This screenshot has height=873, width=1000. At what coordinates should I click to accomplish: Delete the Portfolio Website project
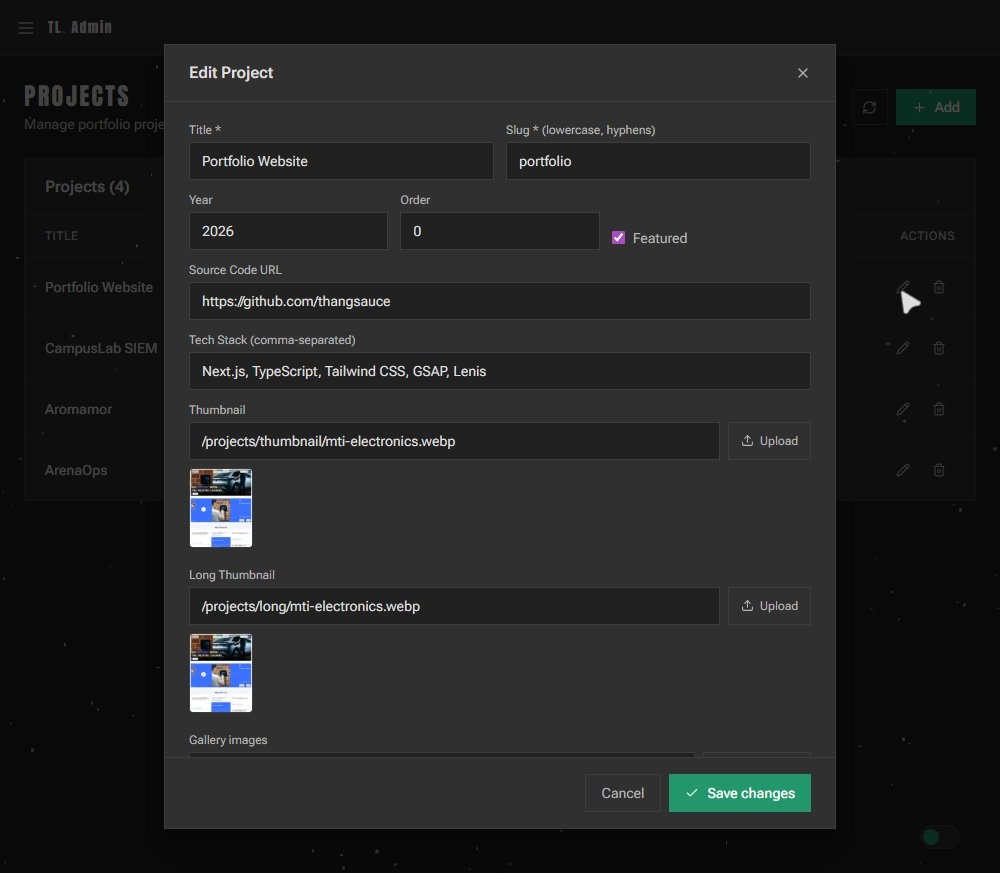(x=939, y=287)
